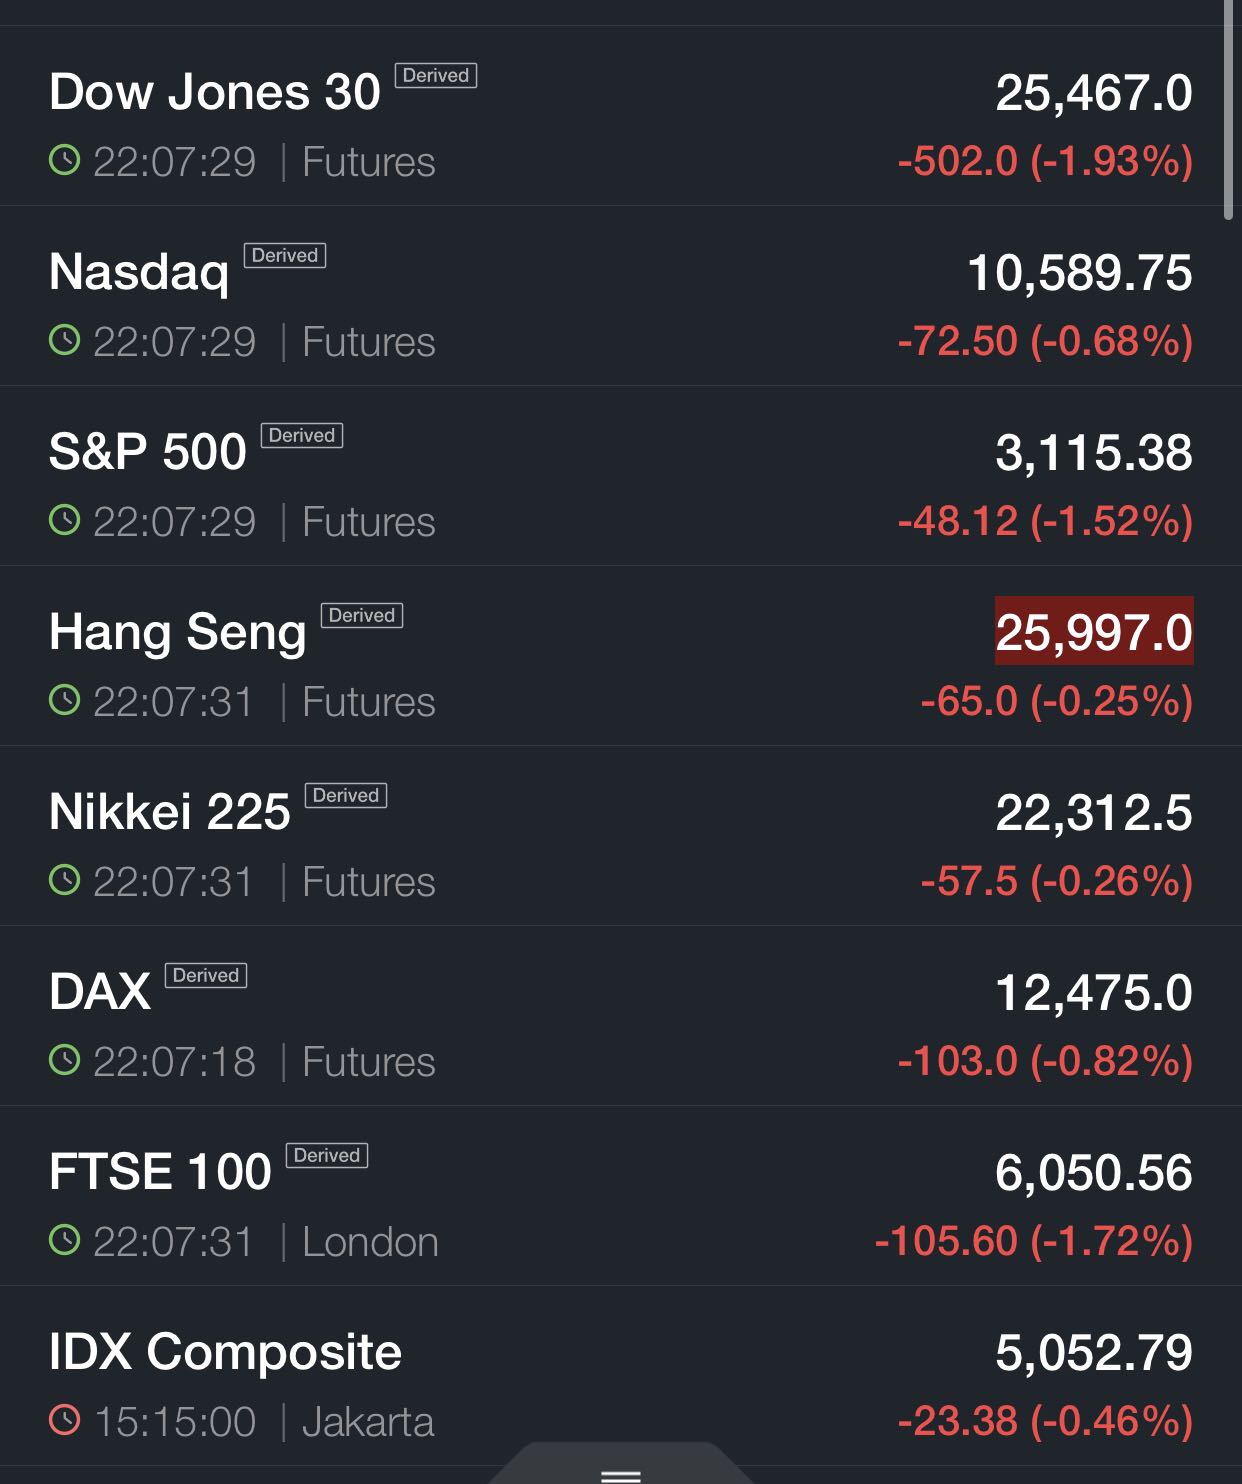Open the S&P 500 index details

coord(148,452)
